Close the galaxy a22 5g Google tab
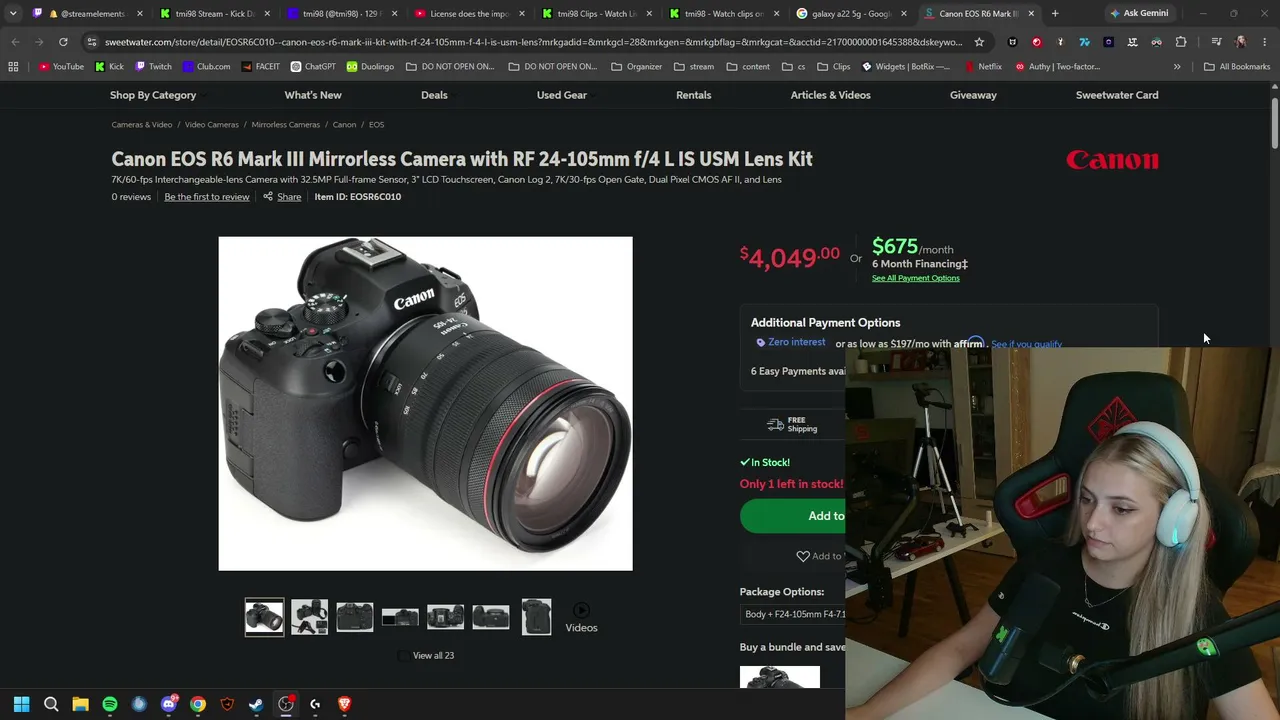This screenshot has width=1280, height=720. pyautogui.click(x=904, y=14)
